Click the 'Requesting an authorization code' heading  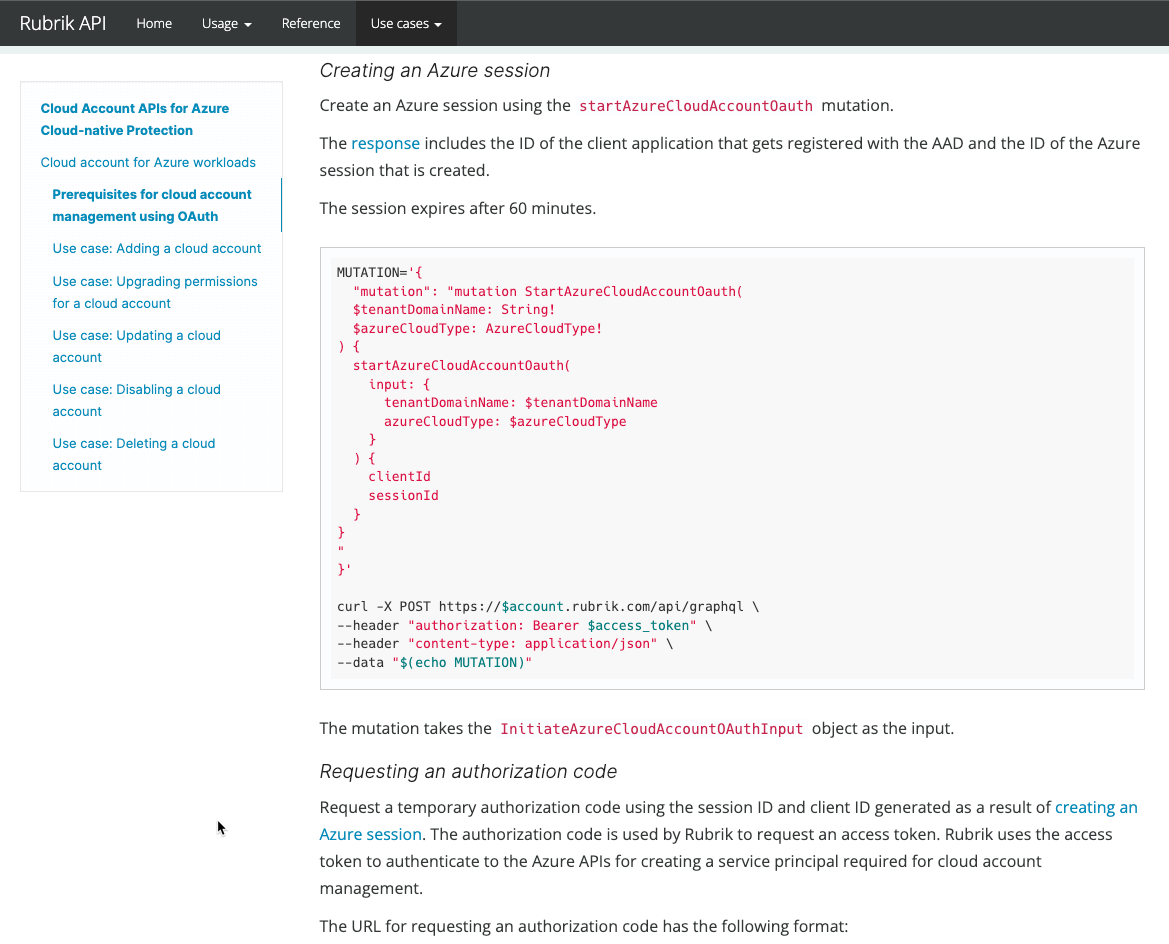tap(468, 771)
